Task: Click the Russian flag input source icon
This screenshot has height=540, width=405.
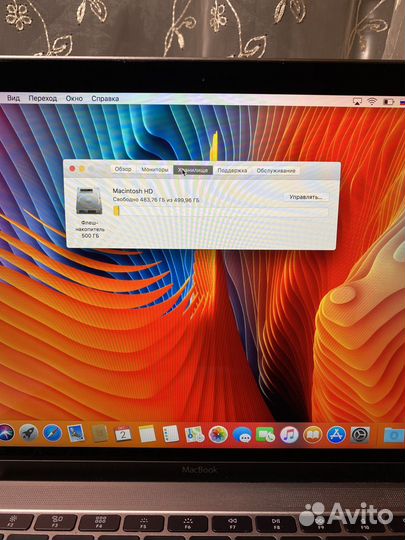Action: [x=402, y=102]
